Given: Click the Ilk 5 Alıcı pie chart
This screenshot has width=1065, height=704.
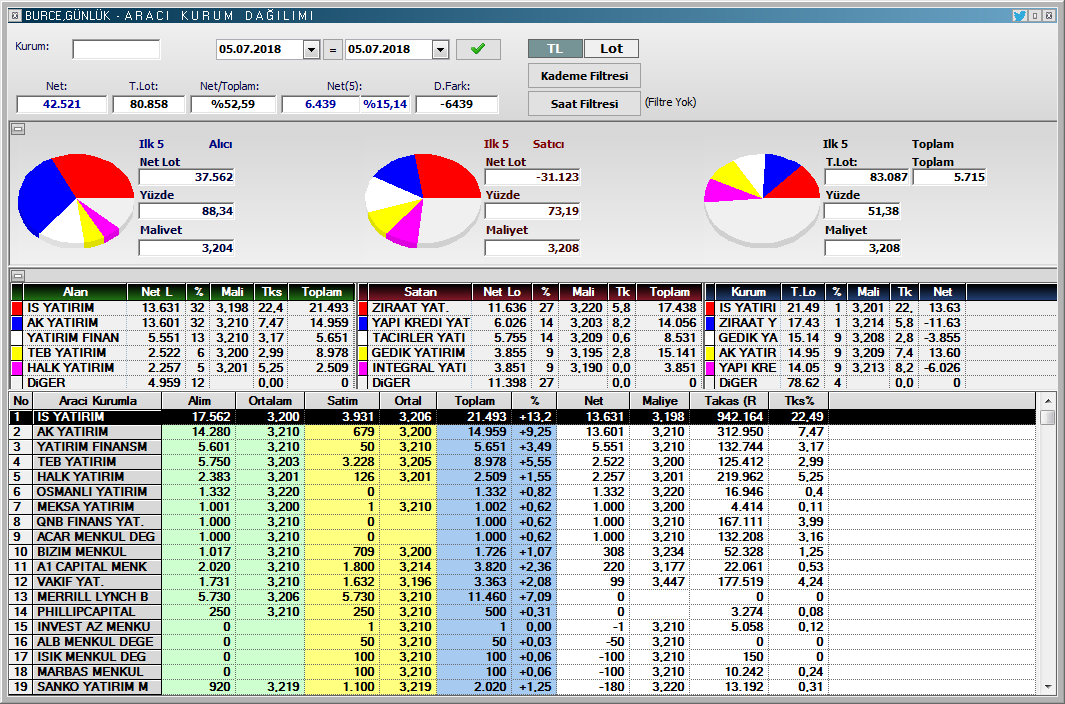Looking at the screenshot, I should tap(76, 200).
